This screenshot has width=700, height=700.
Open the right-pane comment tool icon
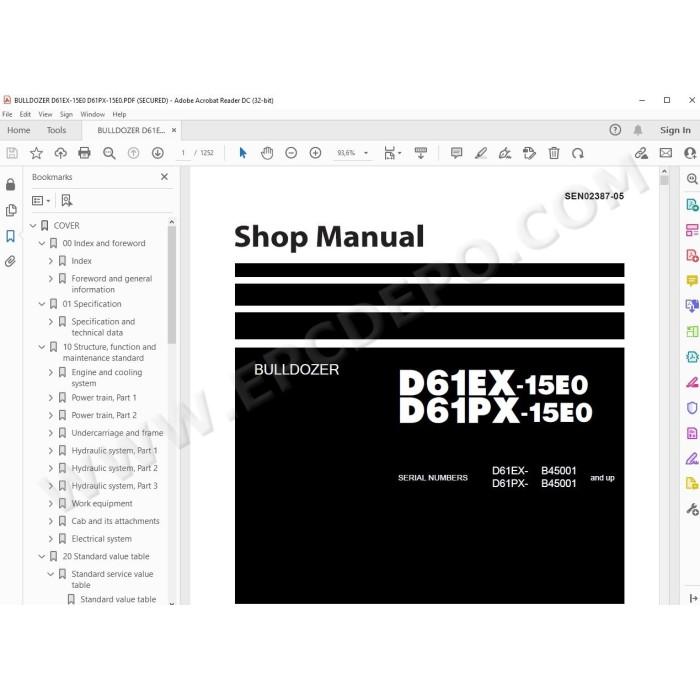click(x=692, y=281)
